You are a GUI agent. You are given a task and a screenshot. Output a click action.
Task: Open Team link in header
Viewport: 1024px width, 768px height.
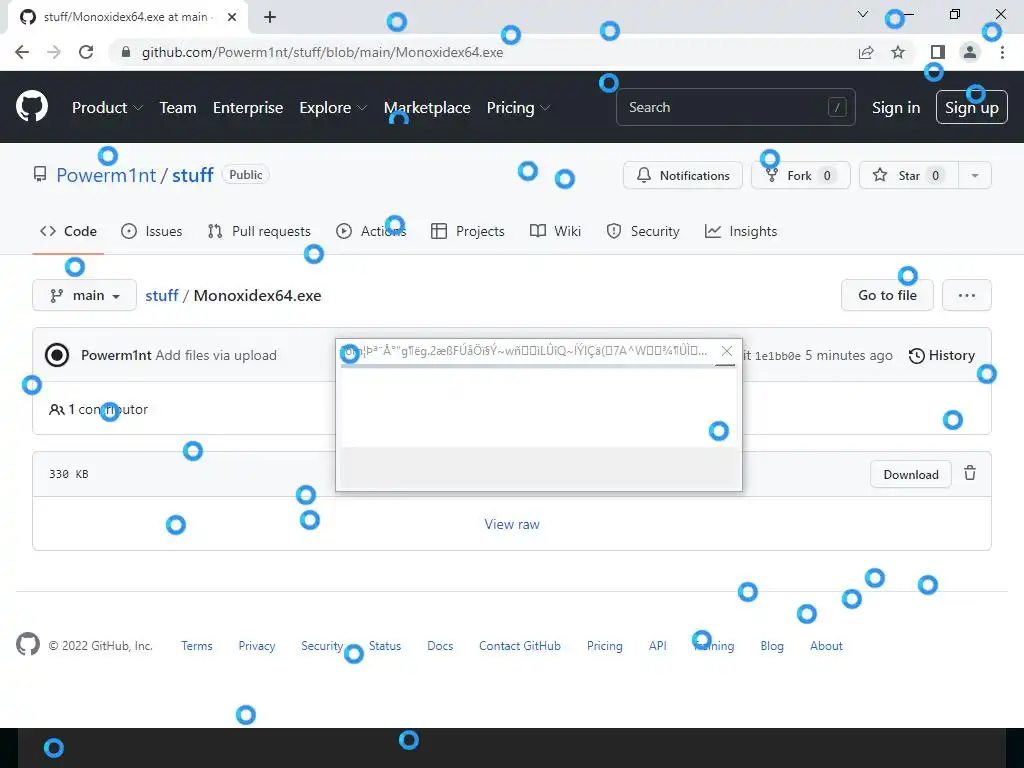click(x=178, y=108)
